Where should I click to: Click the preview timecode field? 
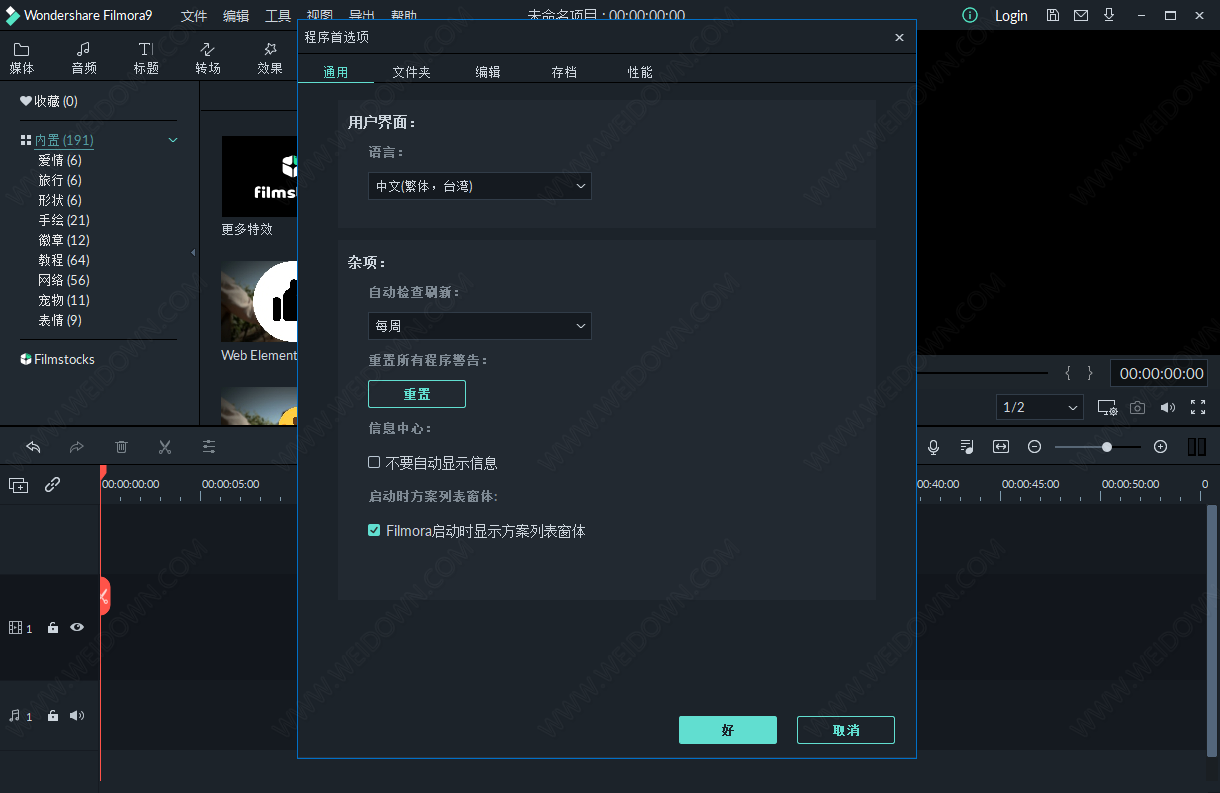point(1161,373)
